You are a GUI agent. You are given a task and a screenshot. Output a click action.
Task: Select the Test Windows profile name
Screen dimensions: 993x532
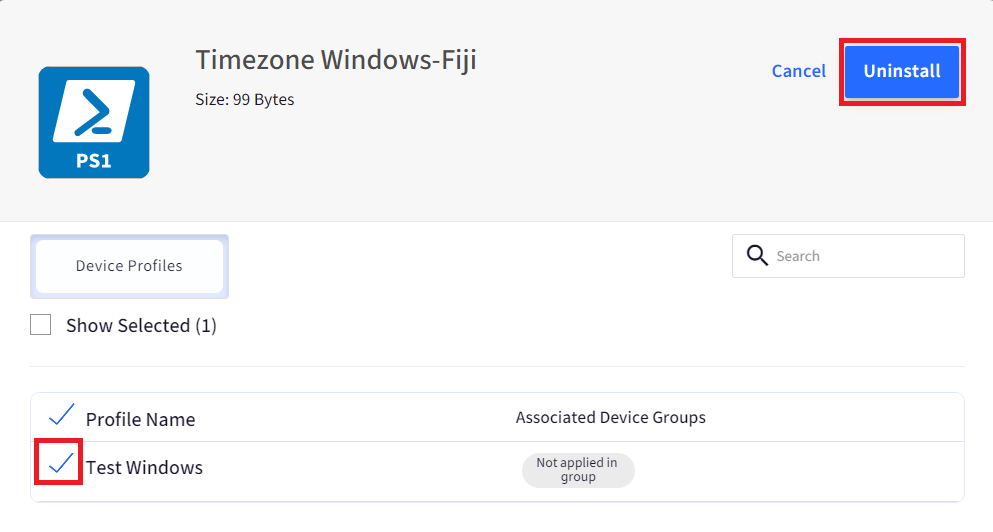click(144, 467)
